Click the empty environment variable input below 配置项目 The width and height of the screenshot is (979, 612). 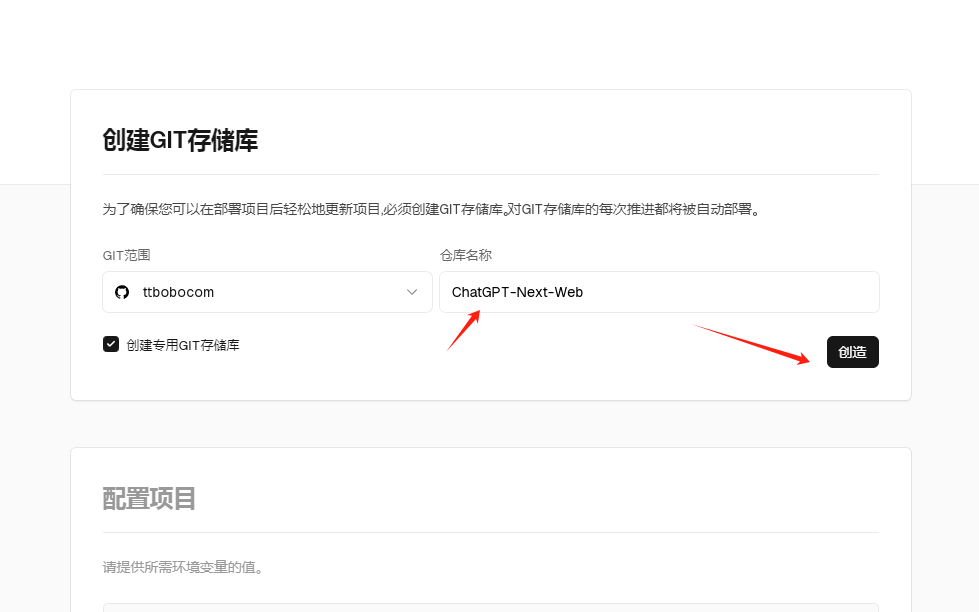coord(490,608)
